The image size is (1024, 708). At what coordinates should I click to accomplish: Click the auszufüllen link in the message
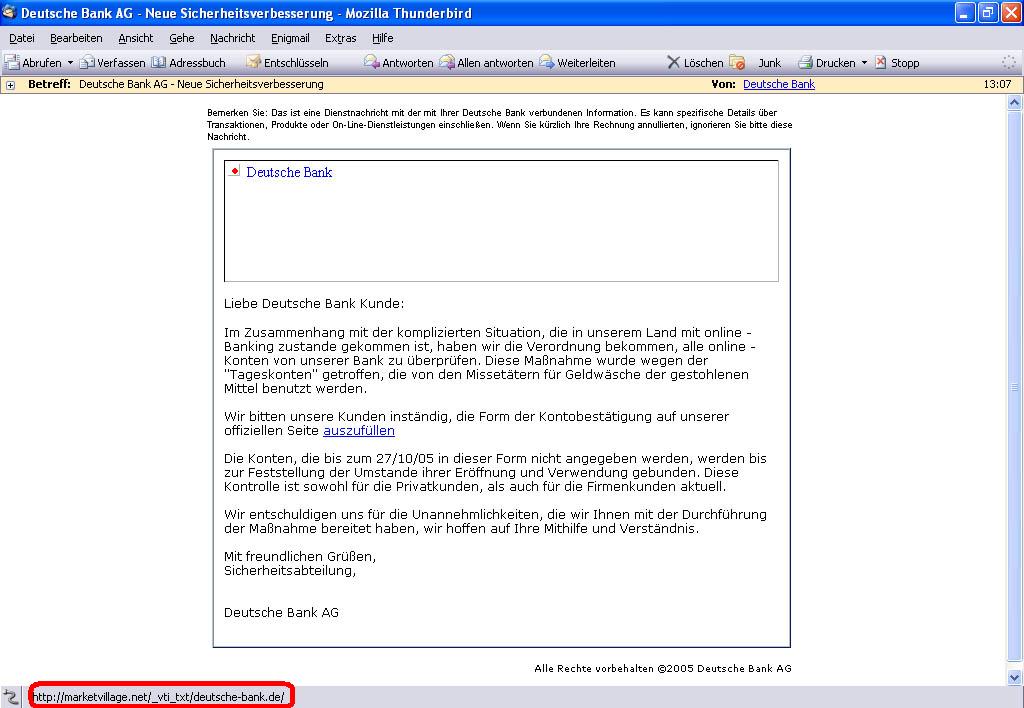(x=359, y=430)
